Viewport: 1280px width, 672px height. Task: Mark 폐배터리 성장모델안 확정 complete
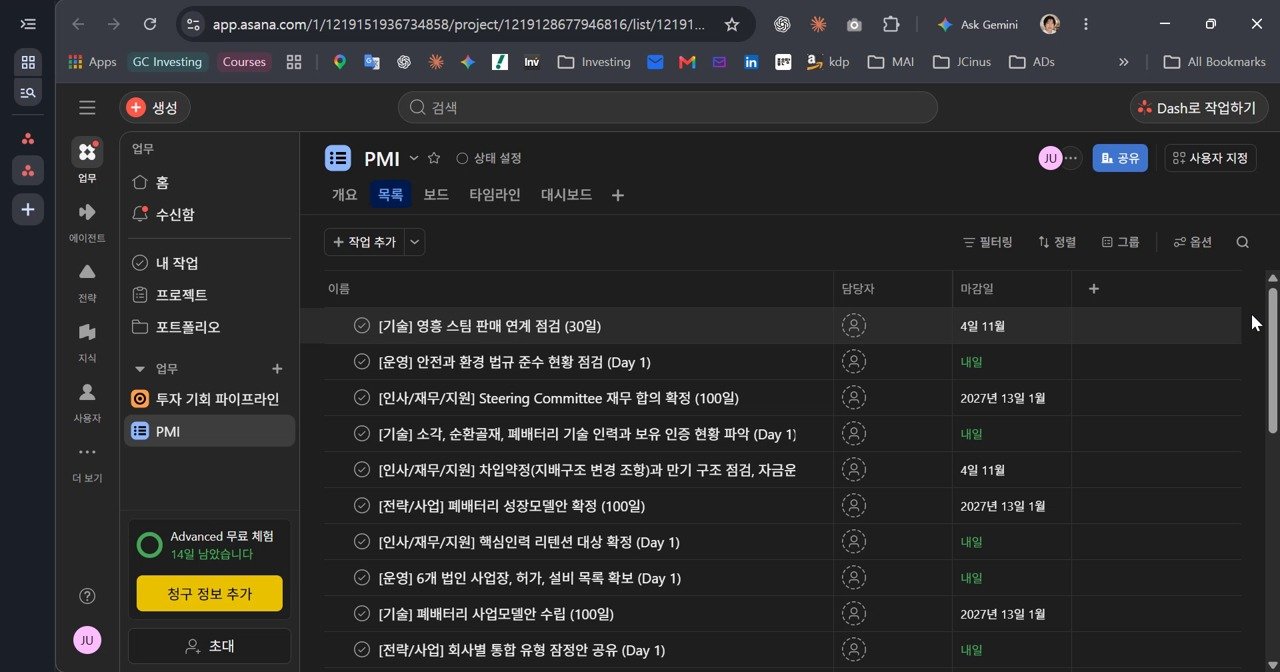pos(362,506)
